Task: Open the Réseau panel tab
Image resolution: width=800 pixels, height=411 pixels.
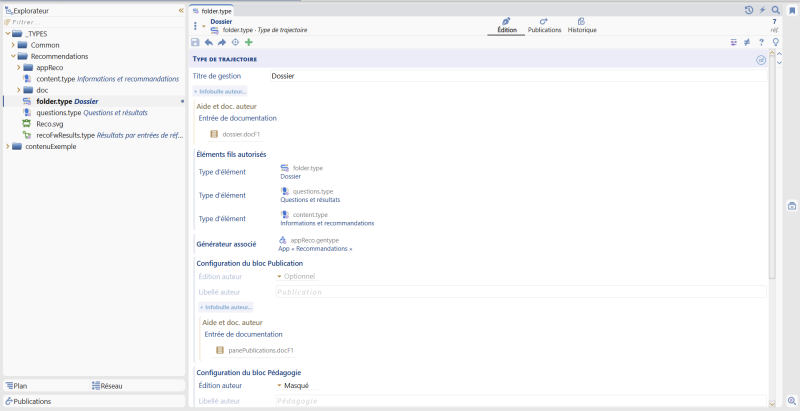Action: (138, 386)
